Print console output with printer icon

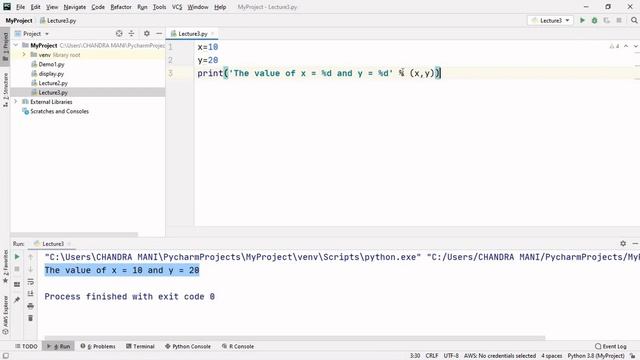click(x=31, y=306)
